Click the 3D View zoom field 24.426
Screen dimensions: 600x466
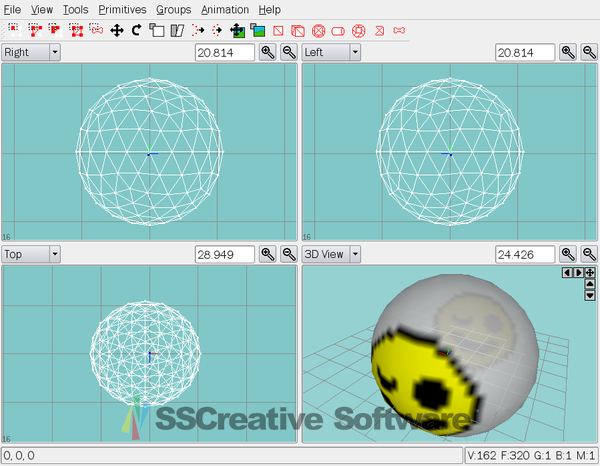tap(525, 254)
